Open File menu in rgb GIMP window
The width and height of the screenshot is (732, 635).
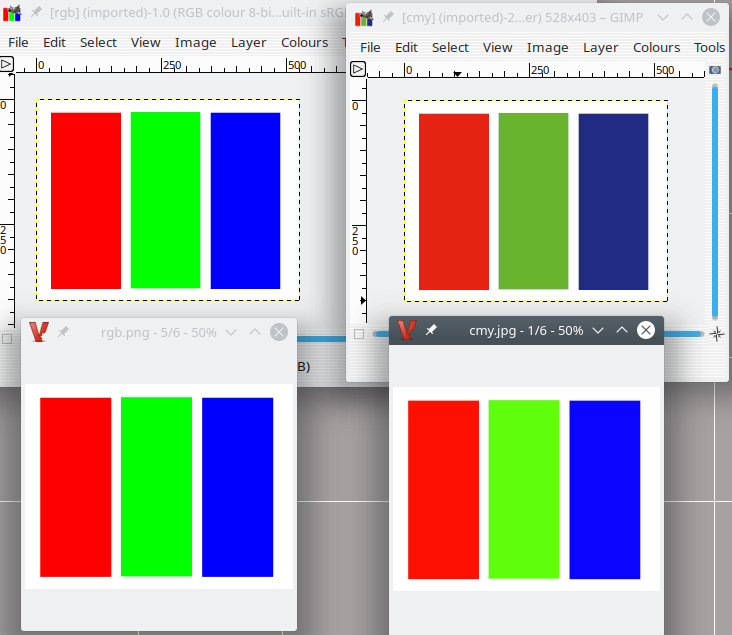[x=18, y=42]
